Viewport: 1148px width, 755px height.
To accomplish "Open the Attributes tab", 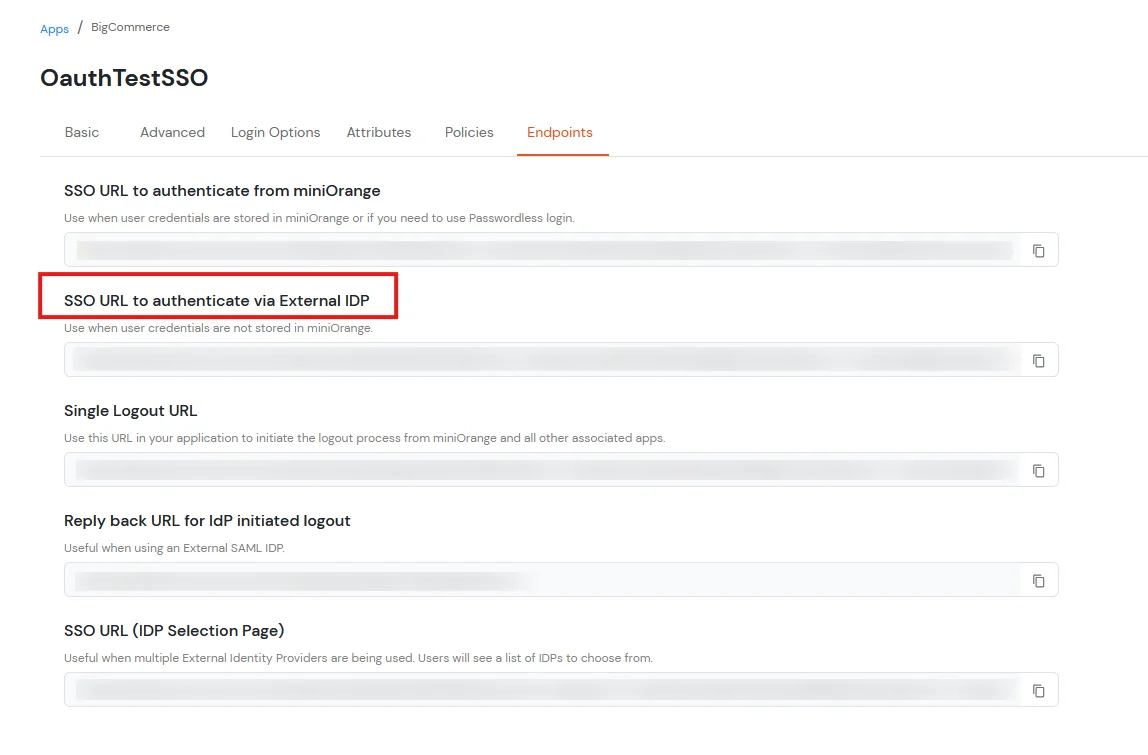I will pyautogui.click(x=379, y=132).
